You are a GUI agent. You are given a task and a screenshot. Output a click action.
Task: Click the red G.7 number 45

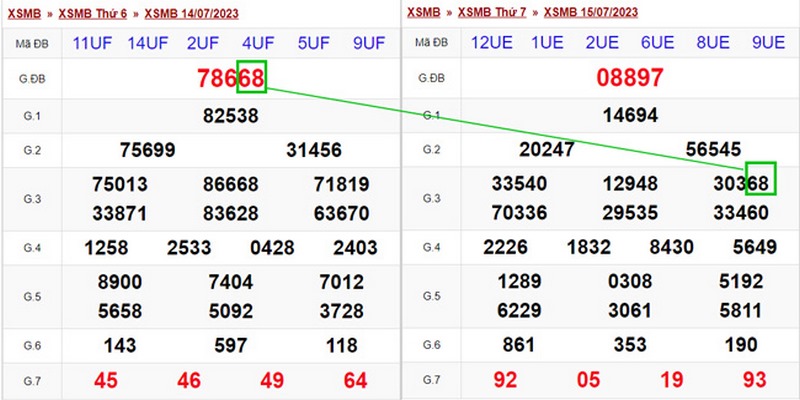104,380
